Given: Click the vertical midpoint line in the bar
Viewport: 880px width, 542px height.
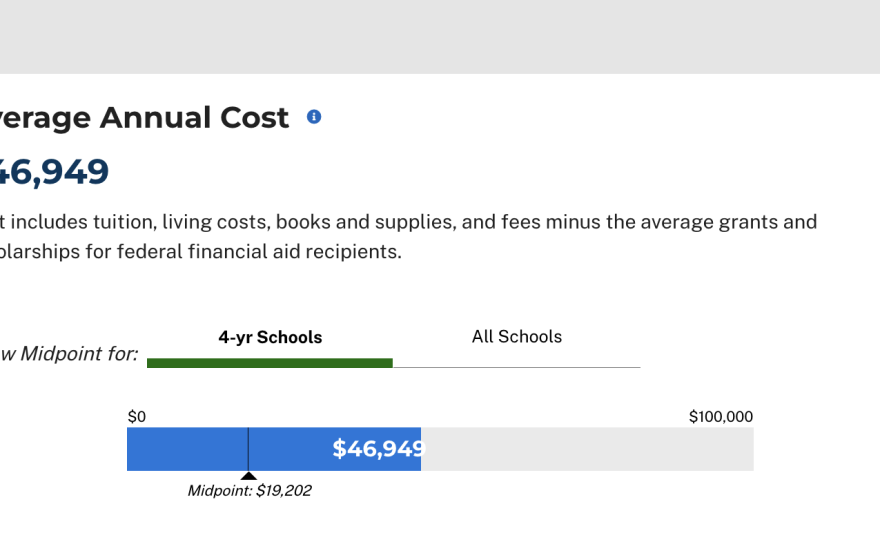Looking at the screenshot, I should point(248,449).
